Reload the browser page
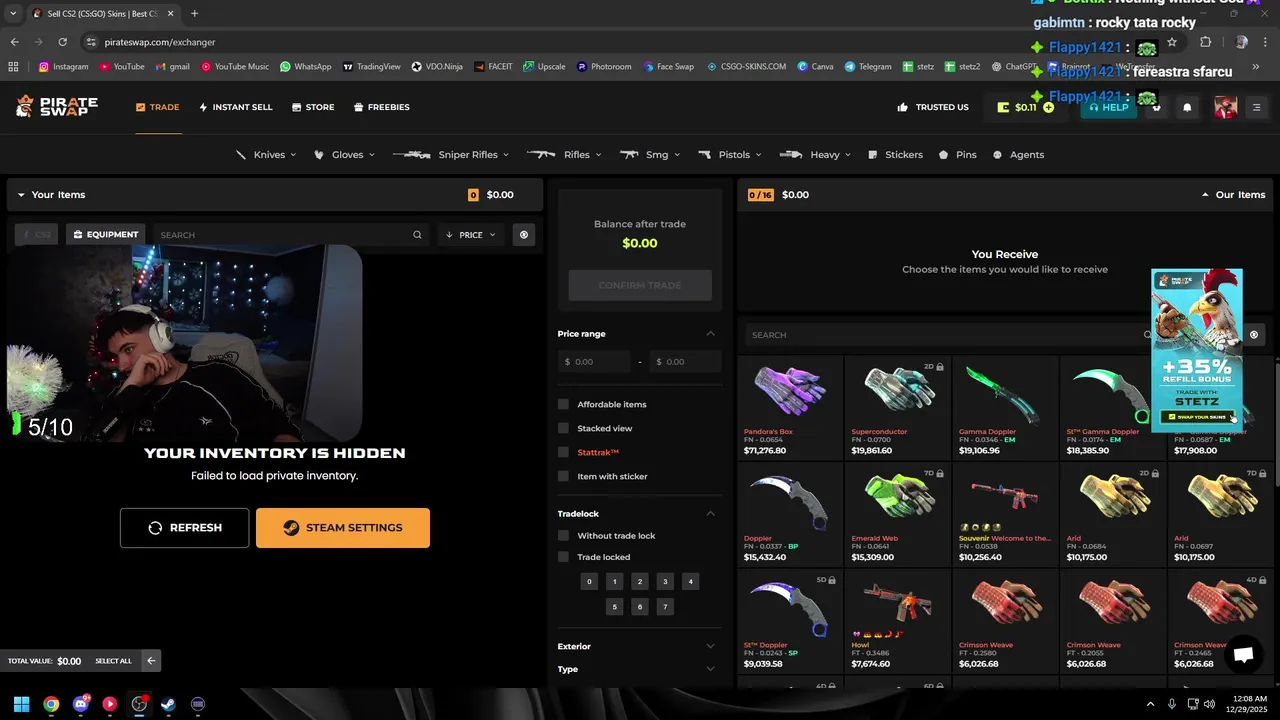1280x720 pixels. click(63, 42)
